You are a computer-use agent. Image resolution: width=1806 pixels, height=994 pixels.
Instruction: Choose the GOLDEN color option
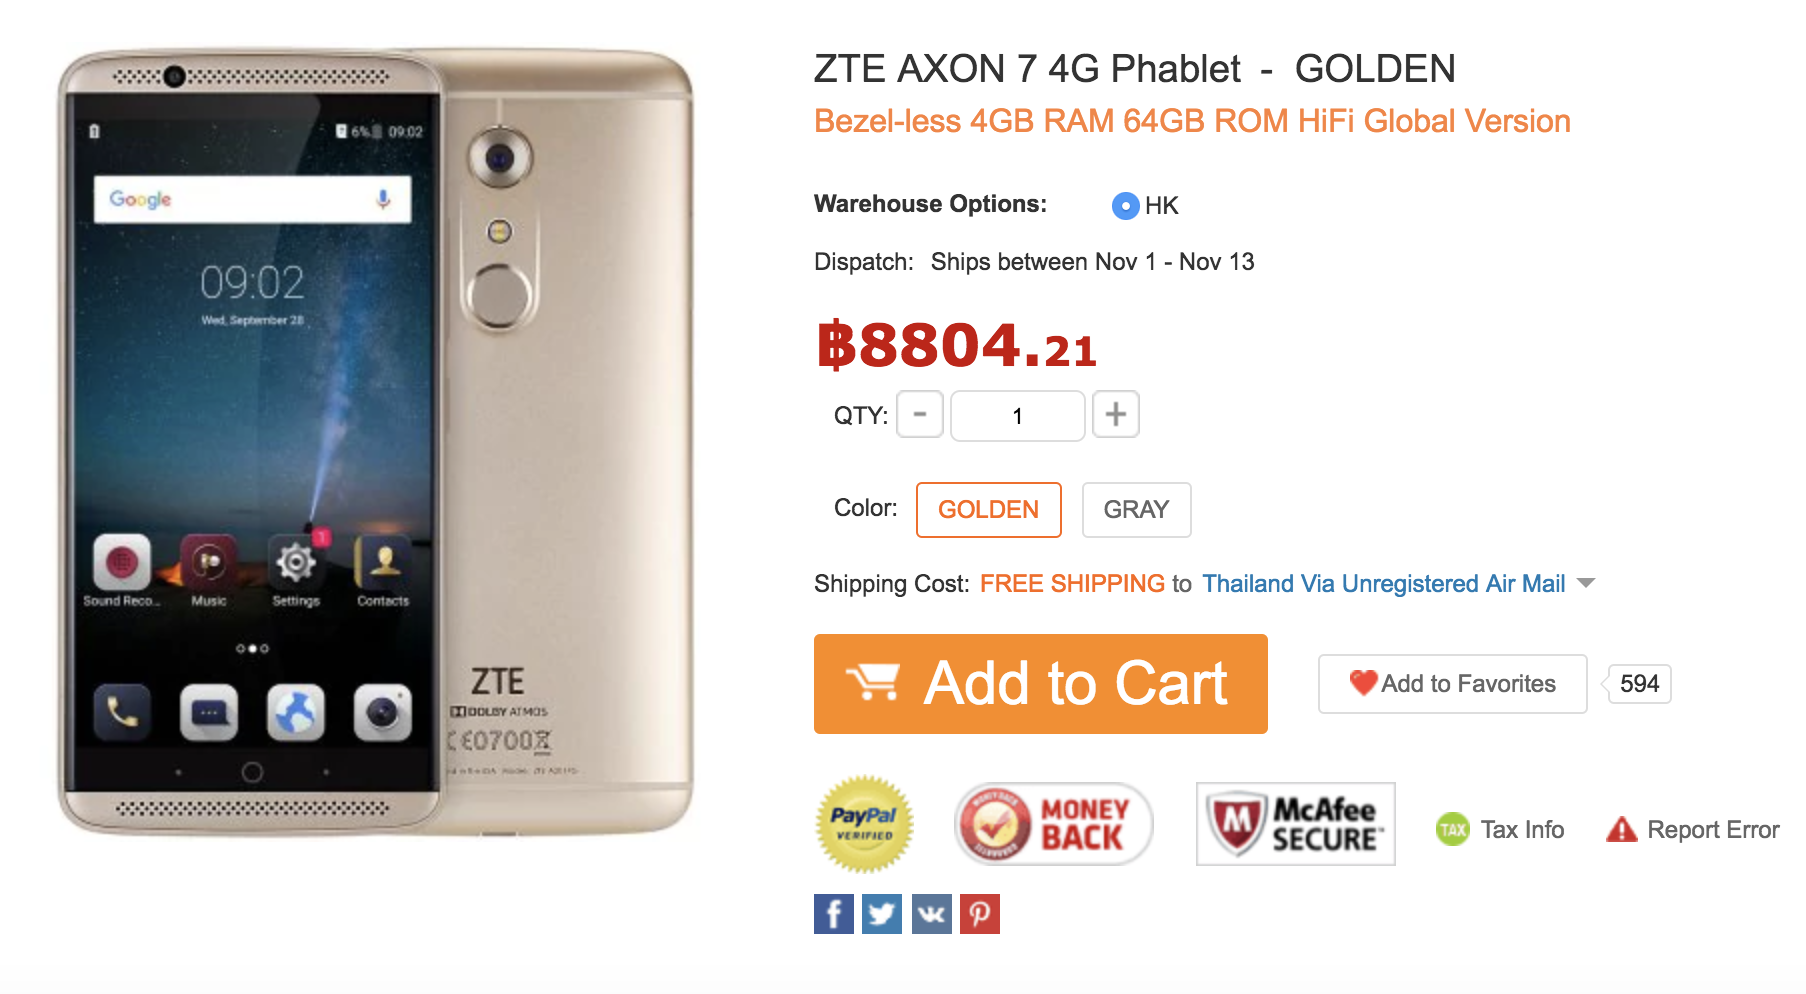coord(989,510)
